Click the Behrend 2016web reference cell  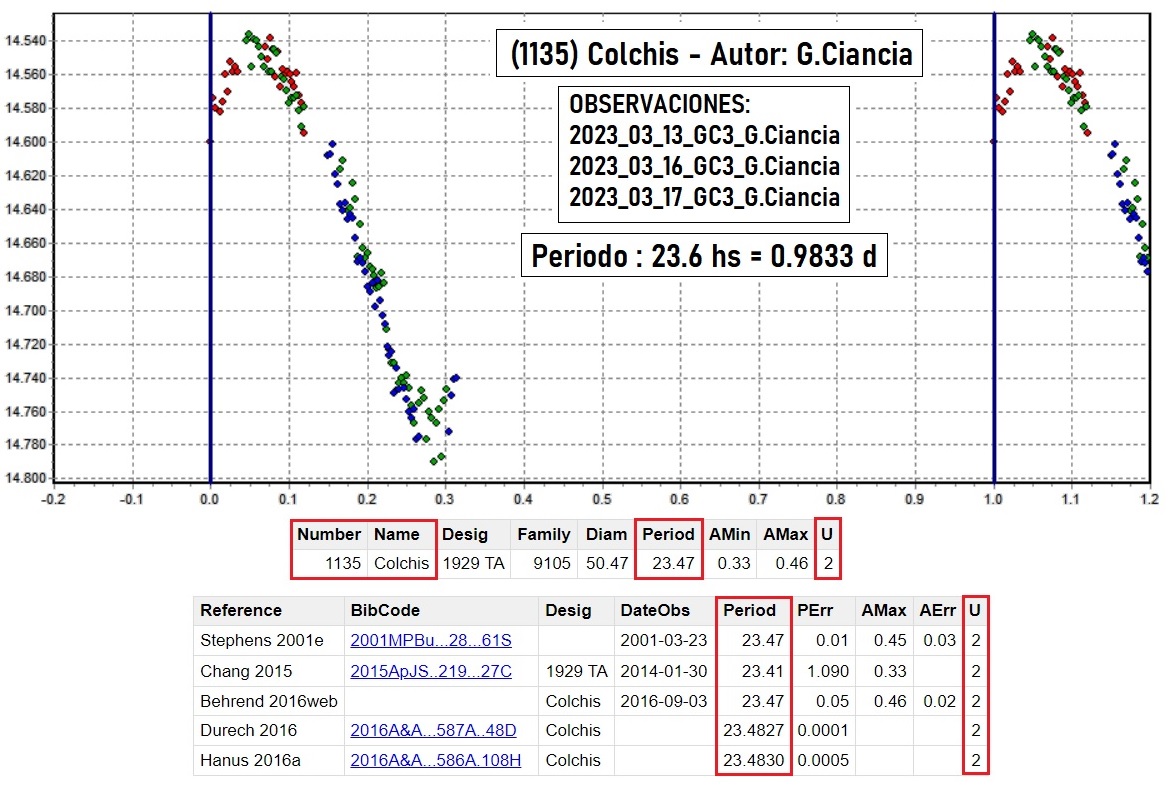[268, 701]
